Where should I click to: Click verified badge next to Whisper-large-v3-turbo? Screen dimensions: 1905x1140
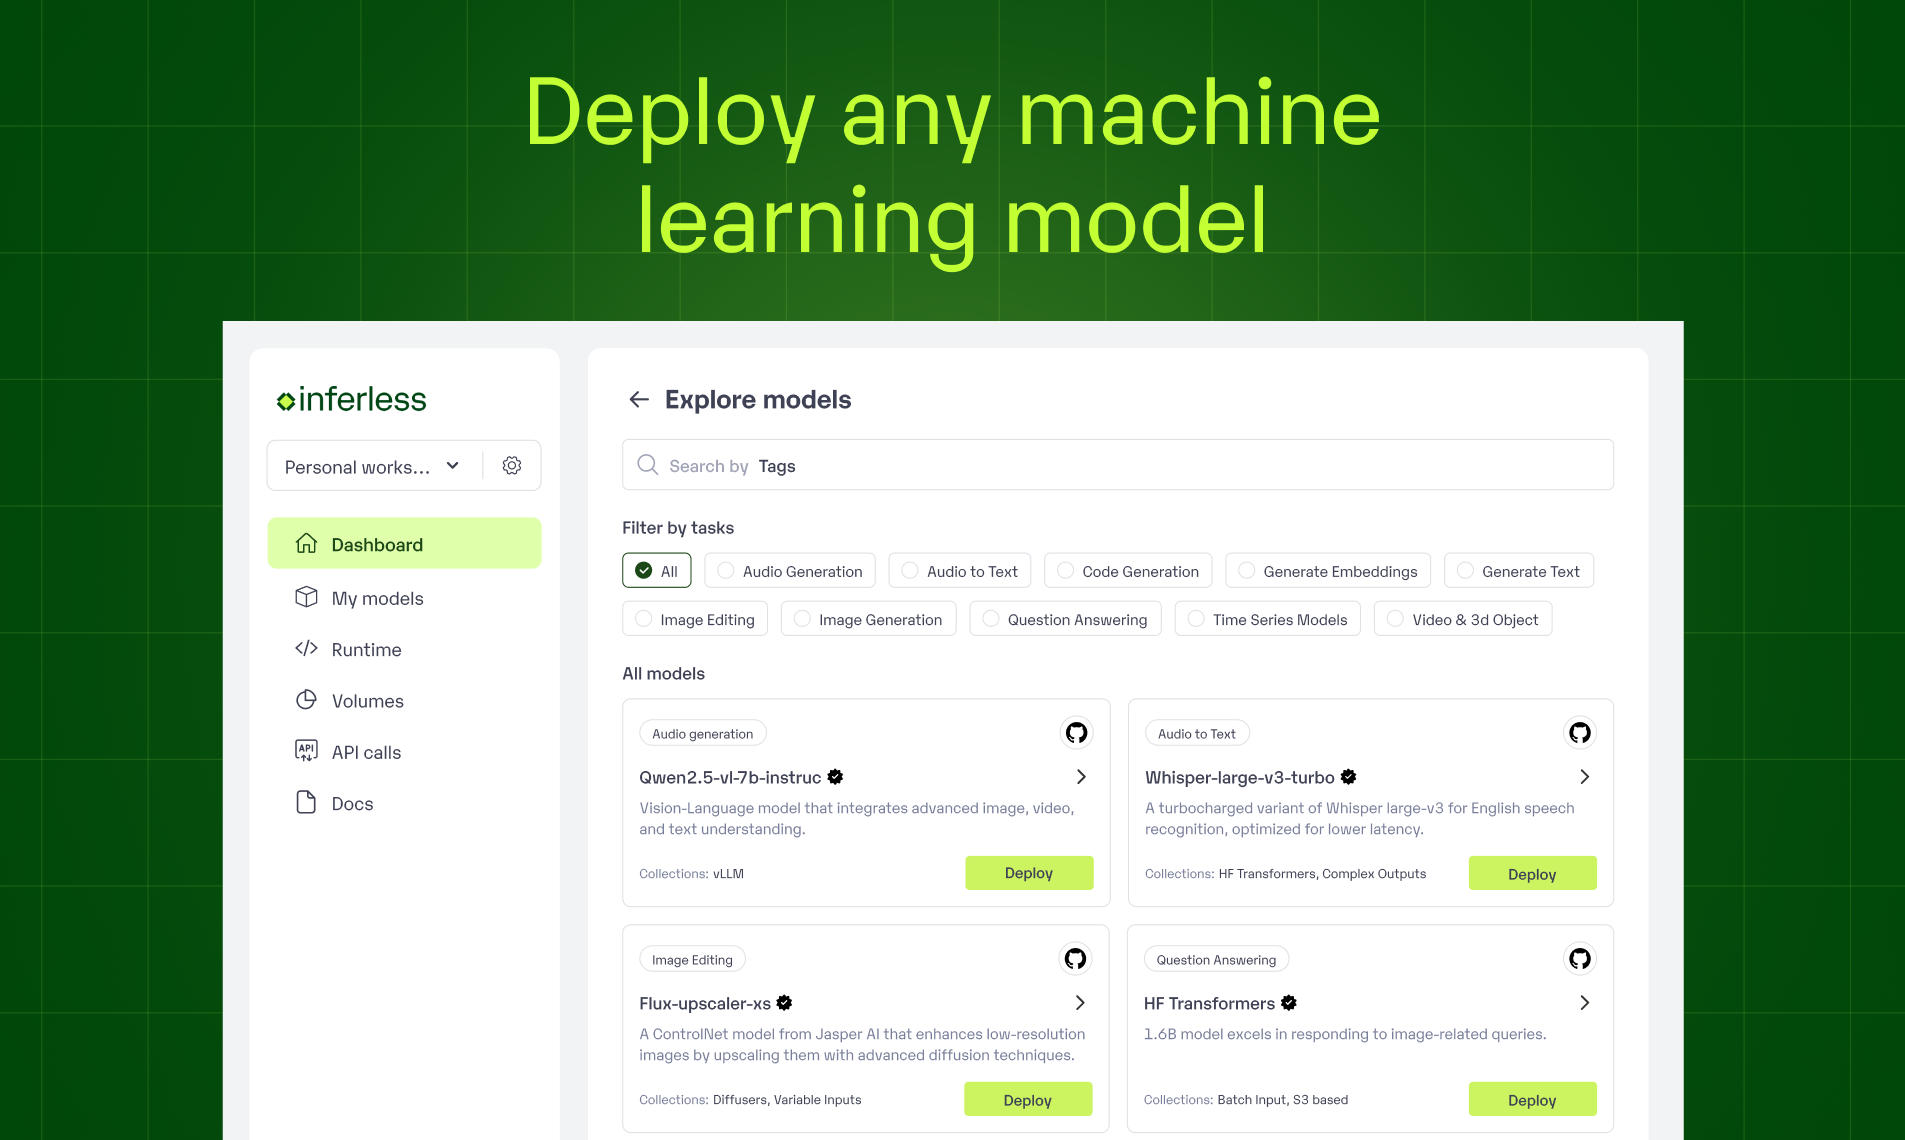(x=1349, y=776)
